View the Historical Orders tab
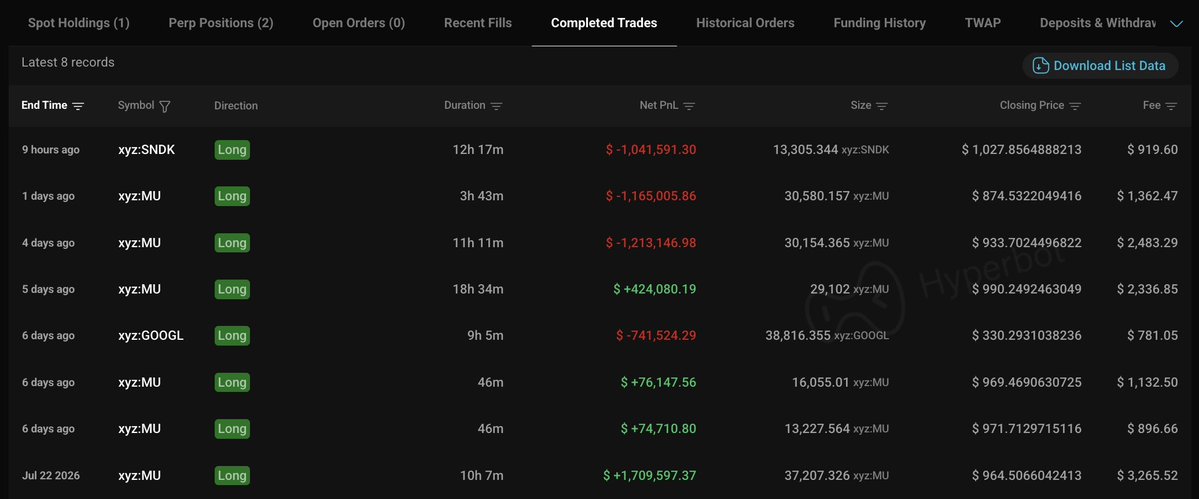1199x499 pixels. (x=745, y=23)
